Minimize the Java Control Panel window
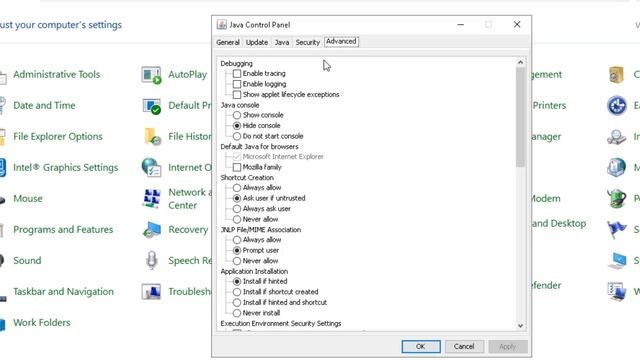The width and height of the screenshot is (640, 360). (x=461, y=24)
